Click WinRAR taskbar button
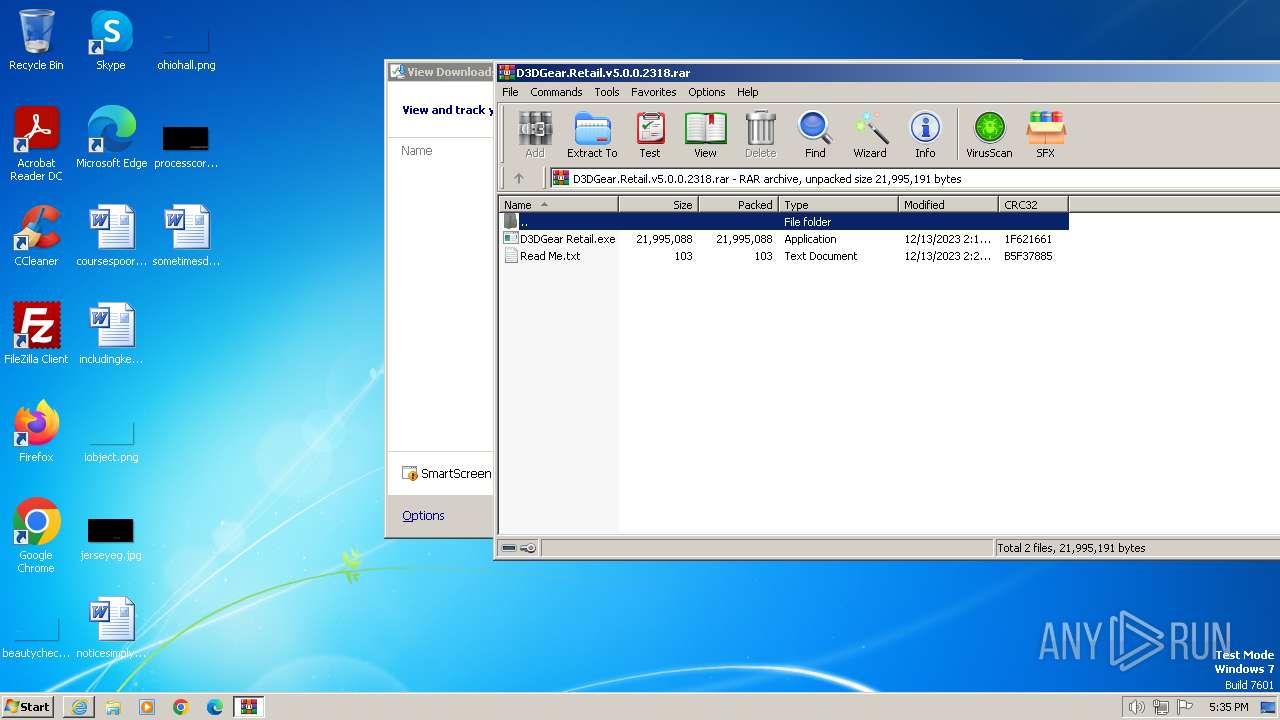Viewport: 1280px width, 720px height. [248, 707]
